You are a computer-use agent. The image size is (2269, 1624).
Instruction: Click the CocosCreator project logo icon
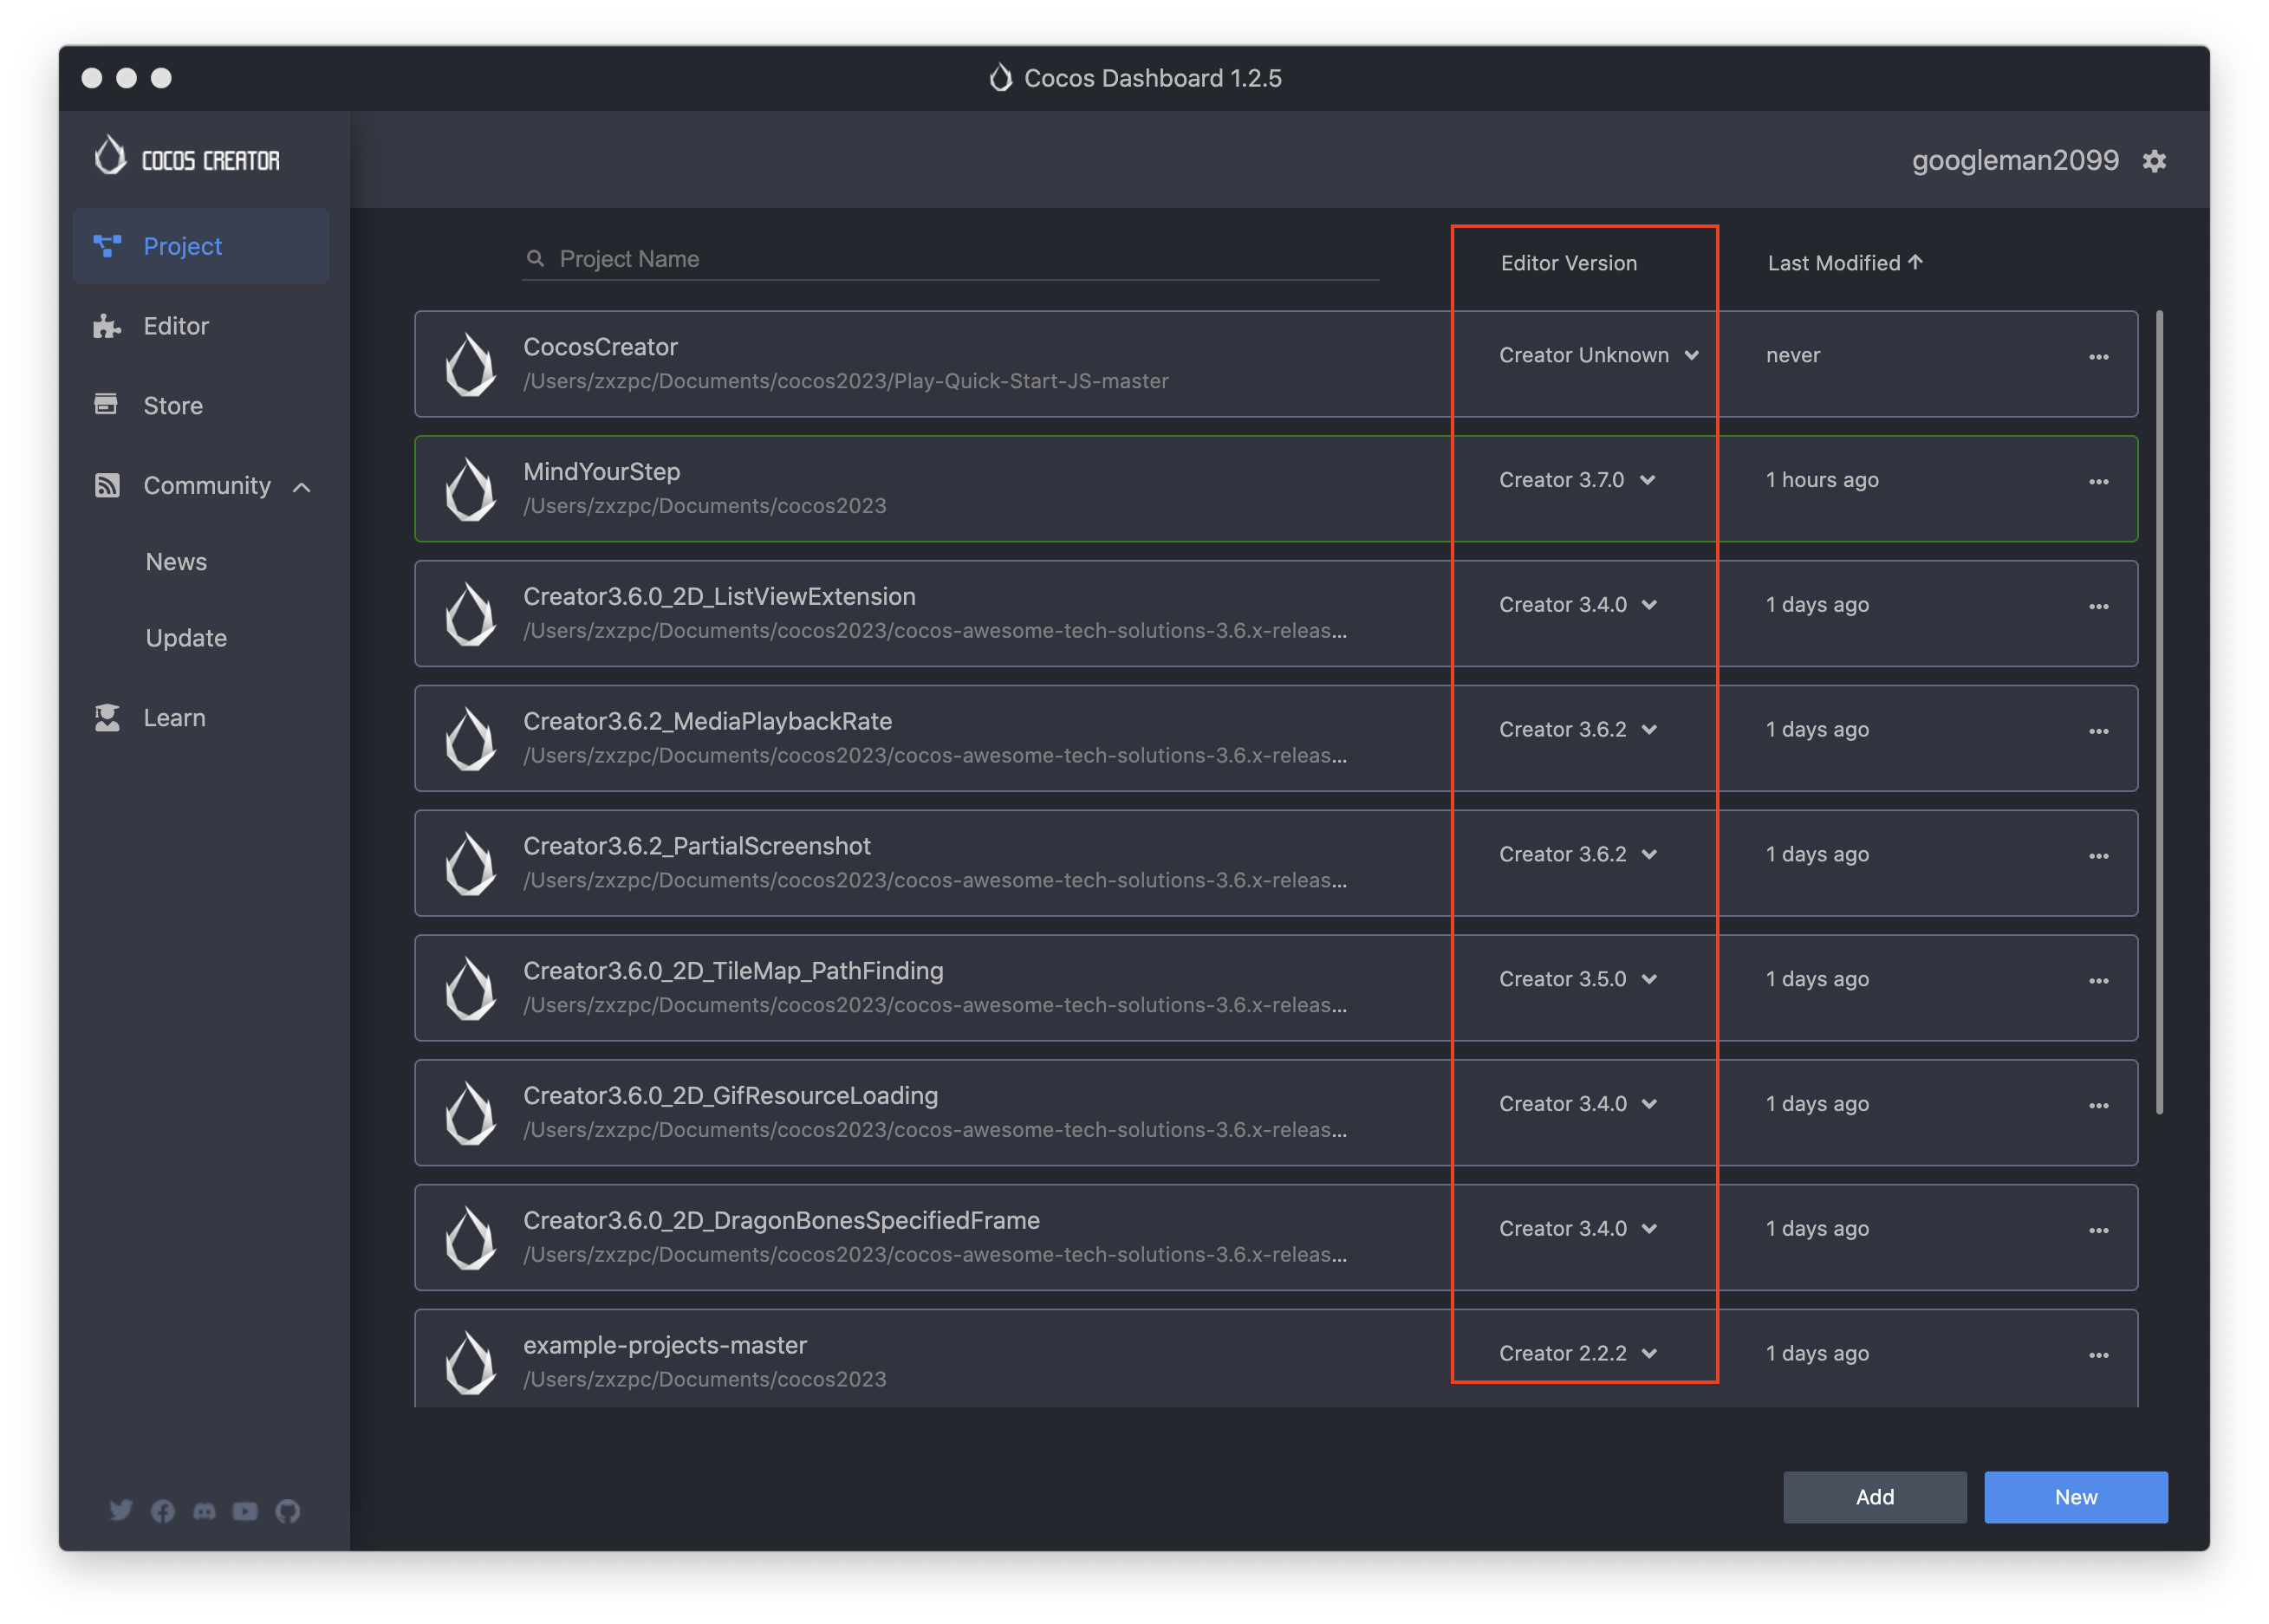click(470, 364)
